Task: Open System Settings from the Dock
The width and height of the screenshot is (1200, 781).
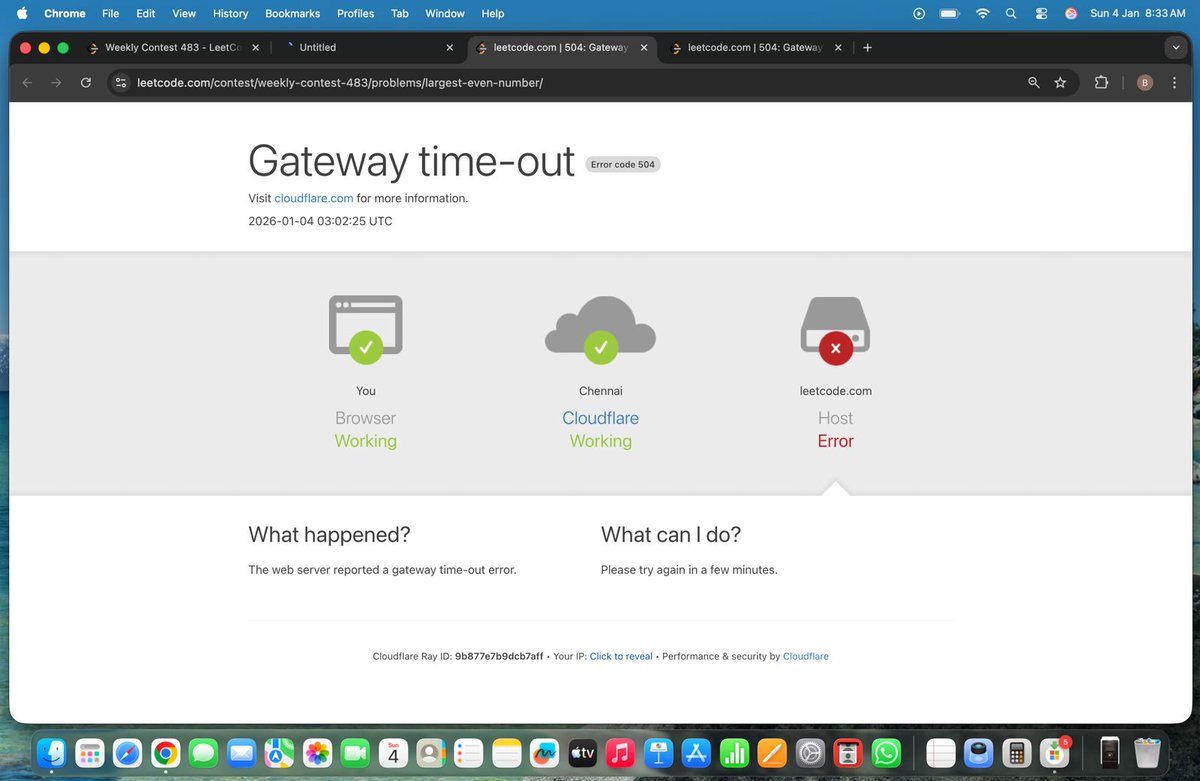Action: coord(810,752)
